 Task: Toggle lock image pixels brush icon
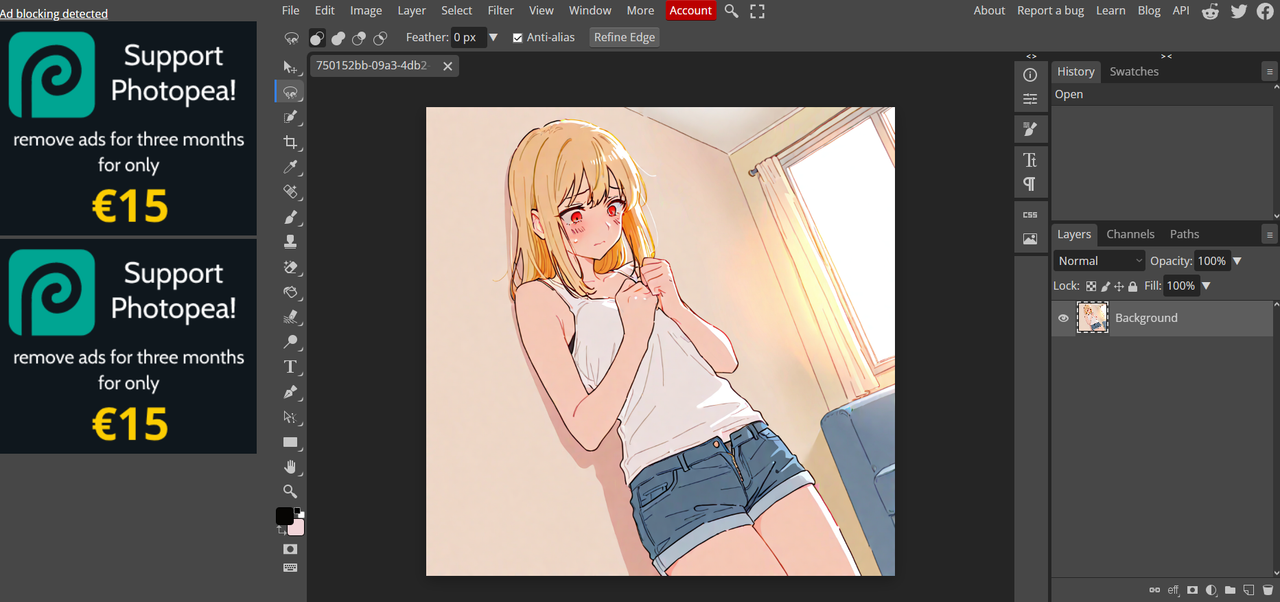(1105, 286)
